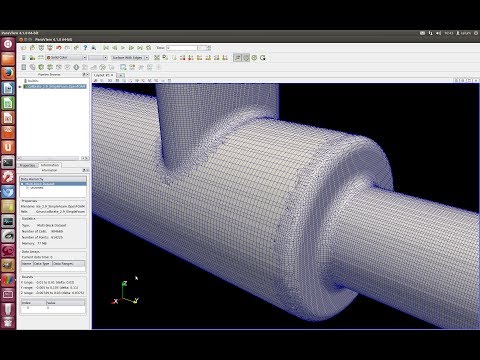Apply the Clip filter

point(41,67)
